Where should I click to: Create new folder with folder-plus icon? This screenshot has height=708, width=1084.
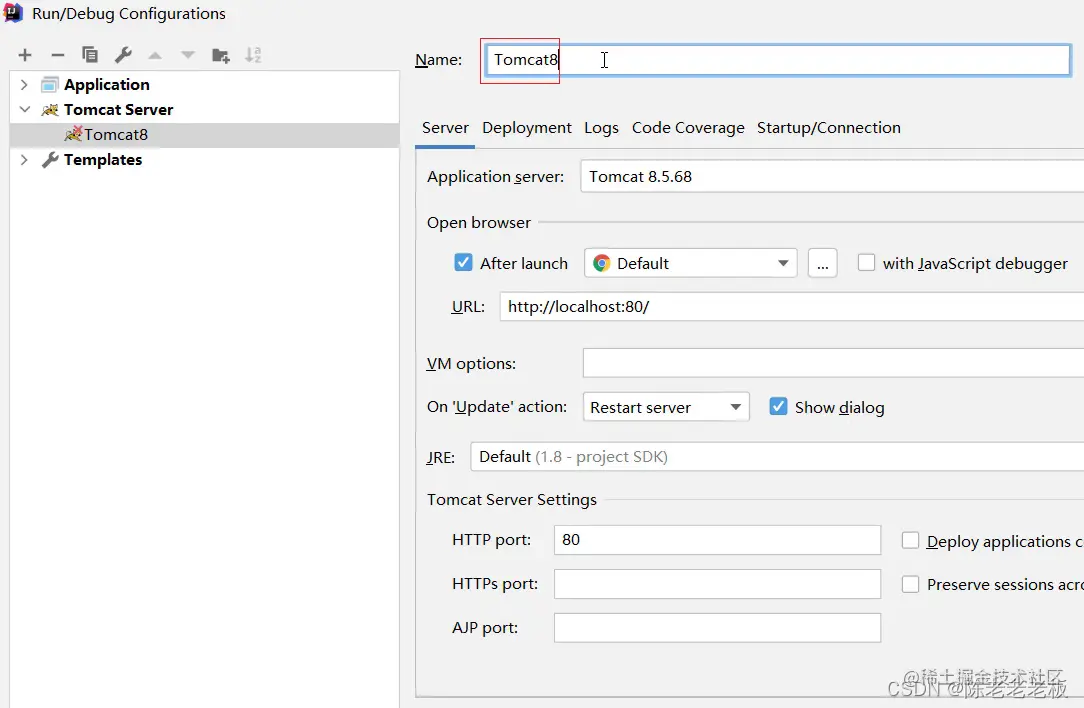(221, 55)
